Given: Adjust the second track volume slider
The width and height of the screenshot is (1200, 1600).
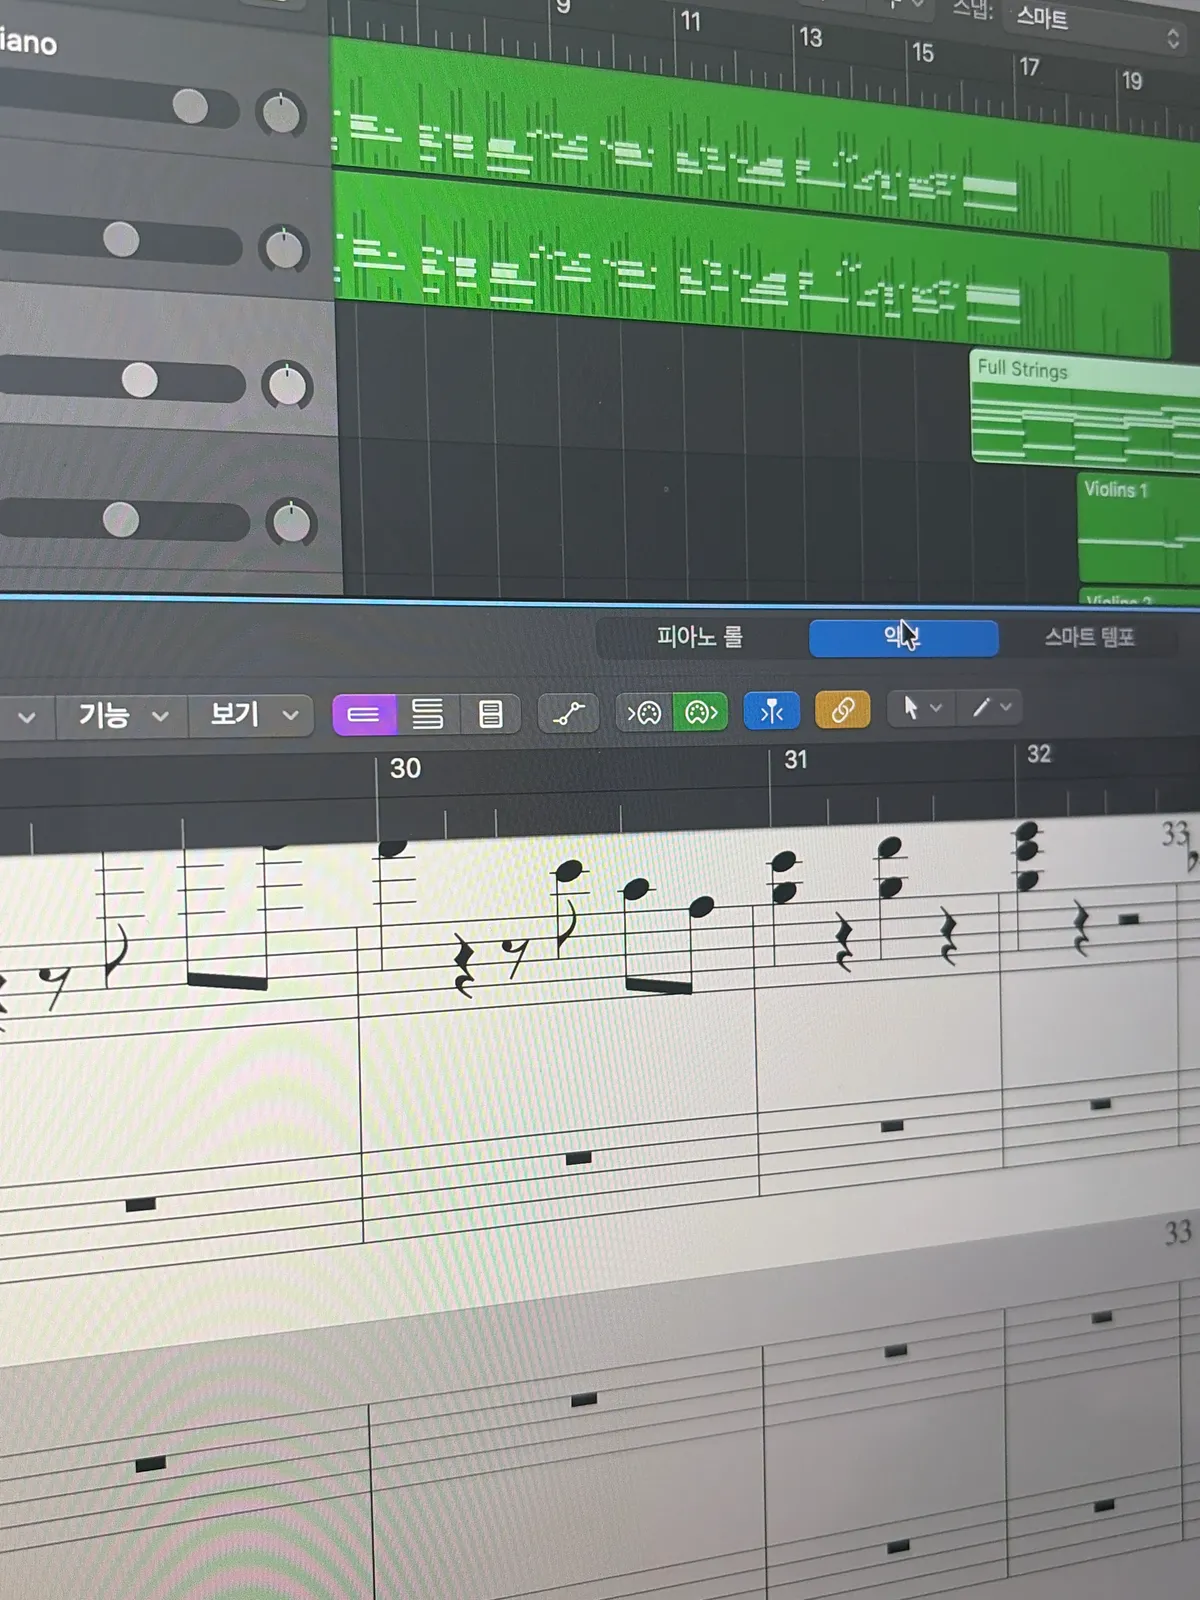Looking at the screenshot, I should coord(120,241).
